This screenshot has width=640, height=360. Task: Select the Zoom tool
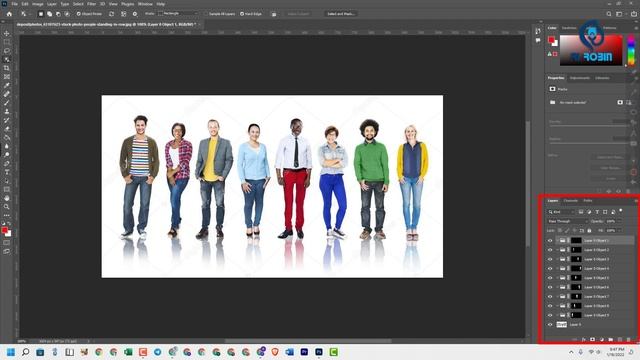(7, 207)
